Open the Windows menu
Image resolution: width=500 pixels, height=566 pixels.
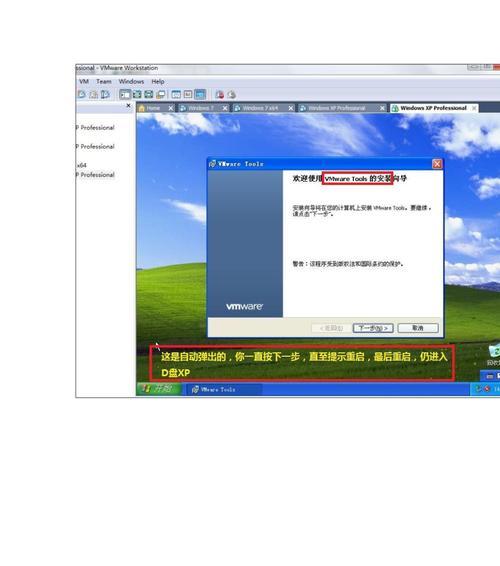coord(131,82)
